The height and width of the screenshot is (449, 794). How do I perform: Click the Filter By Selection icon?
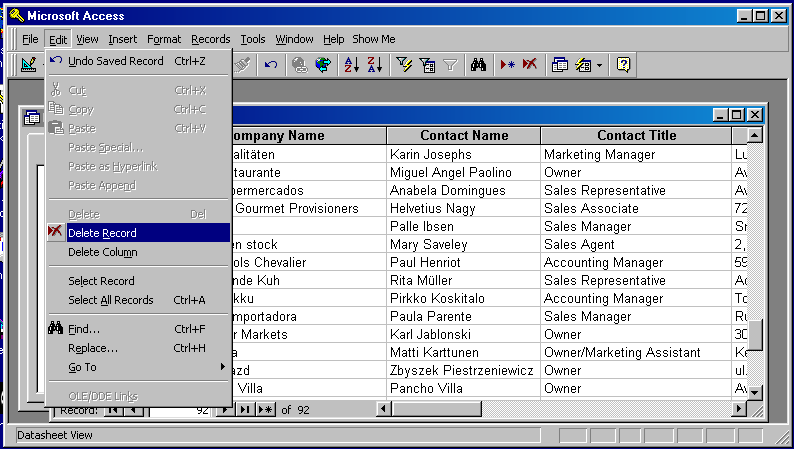pos(404,65)
